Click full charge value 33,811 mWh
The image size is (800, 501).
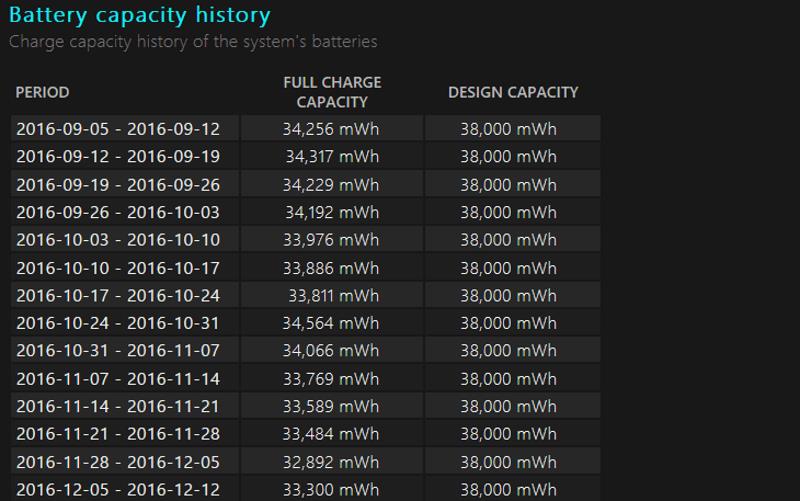(x=334, y=295)
